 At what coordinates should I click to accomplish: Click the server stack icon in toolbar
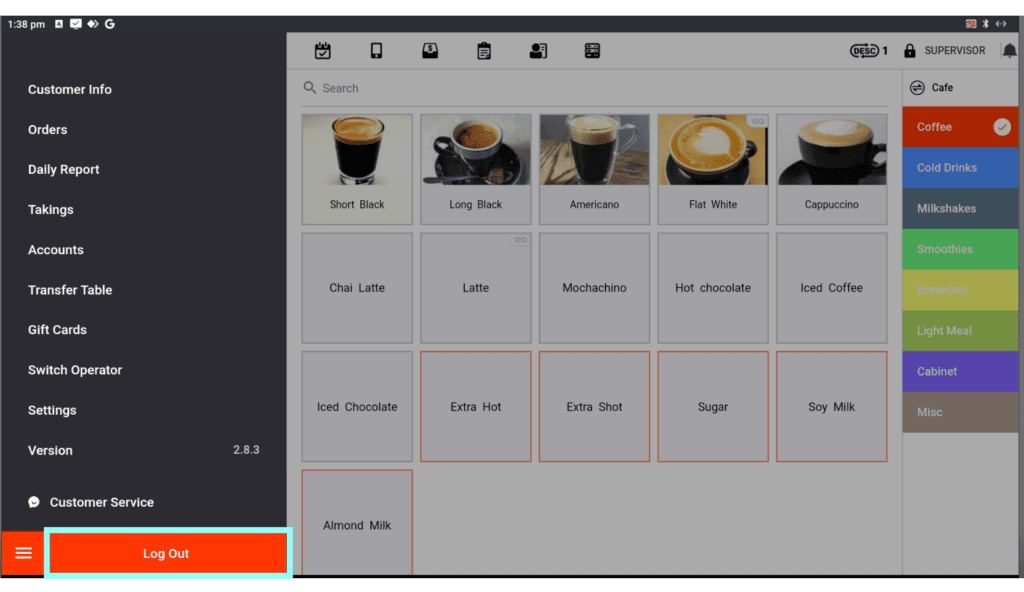pyautogui.click(x=592, y=51)
